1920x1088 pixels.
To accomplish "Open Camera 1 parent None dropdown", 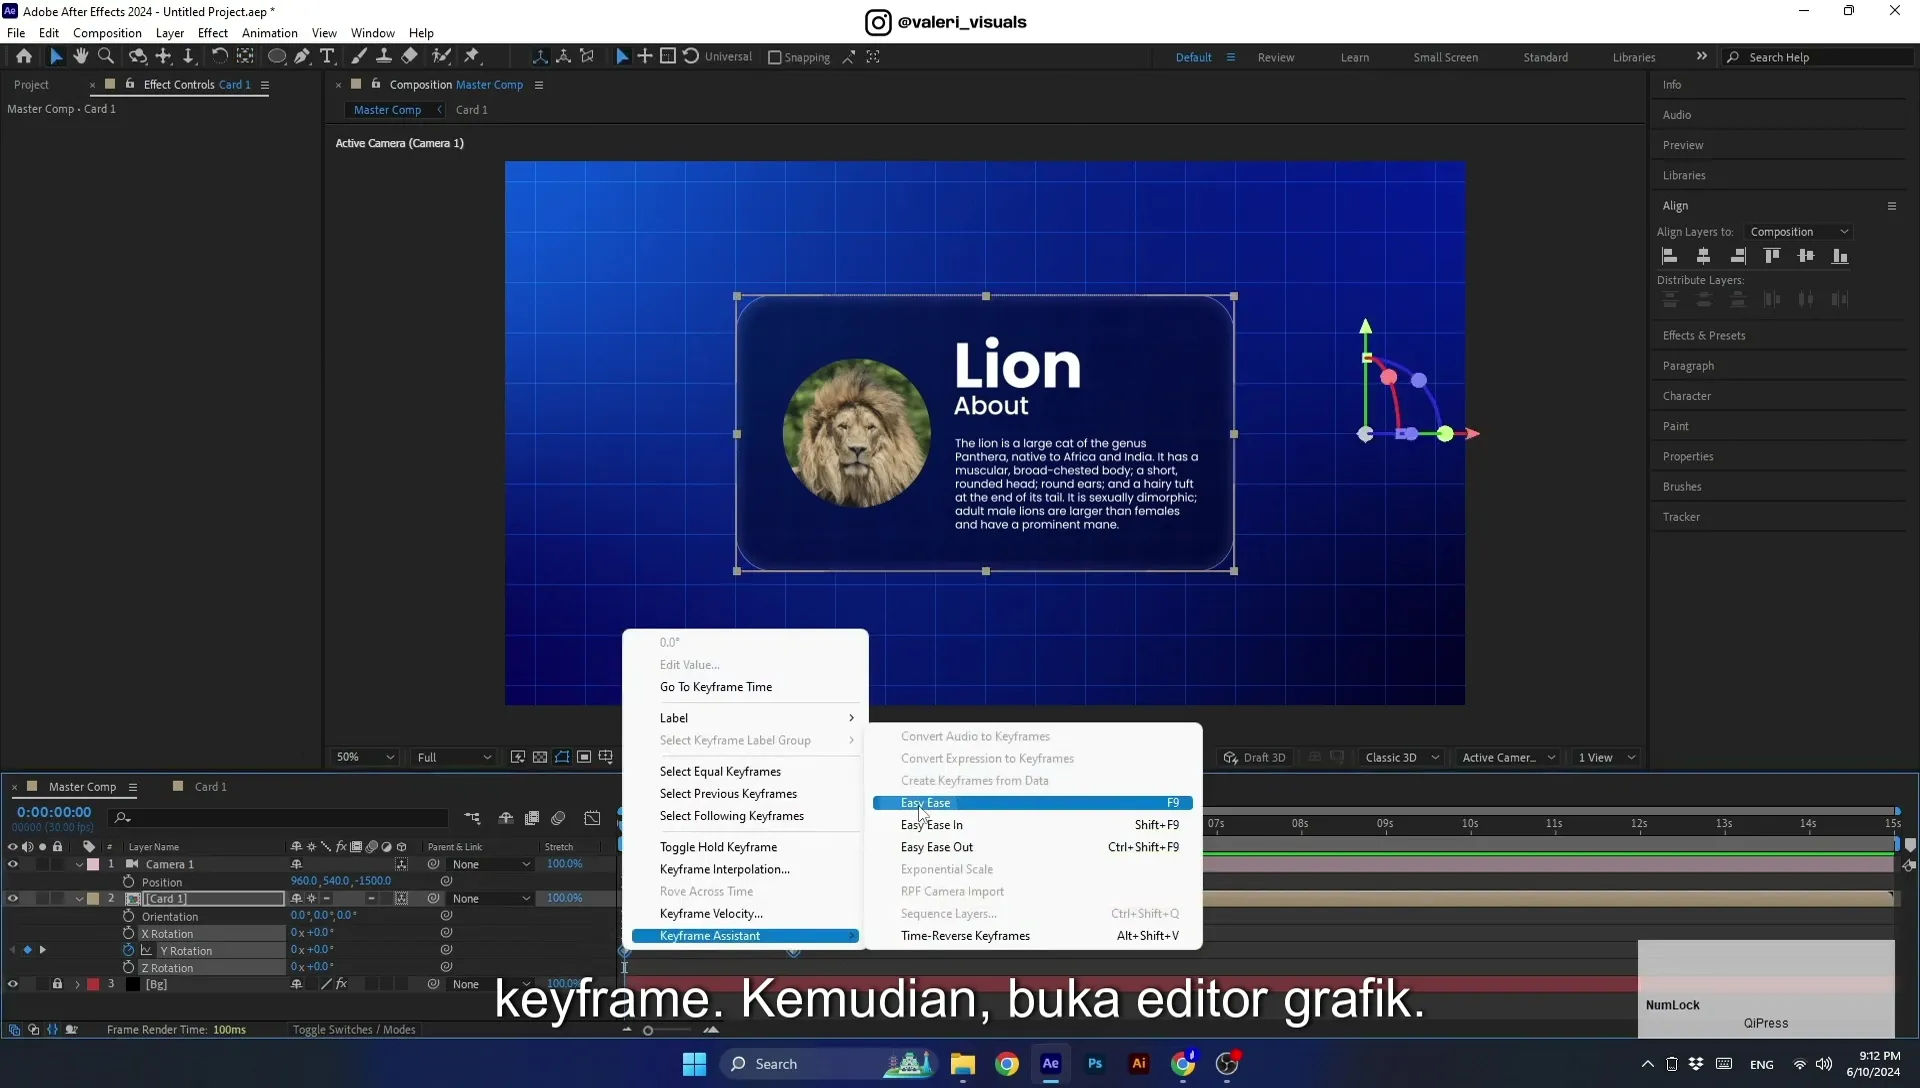I will tap(491, 865).
